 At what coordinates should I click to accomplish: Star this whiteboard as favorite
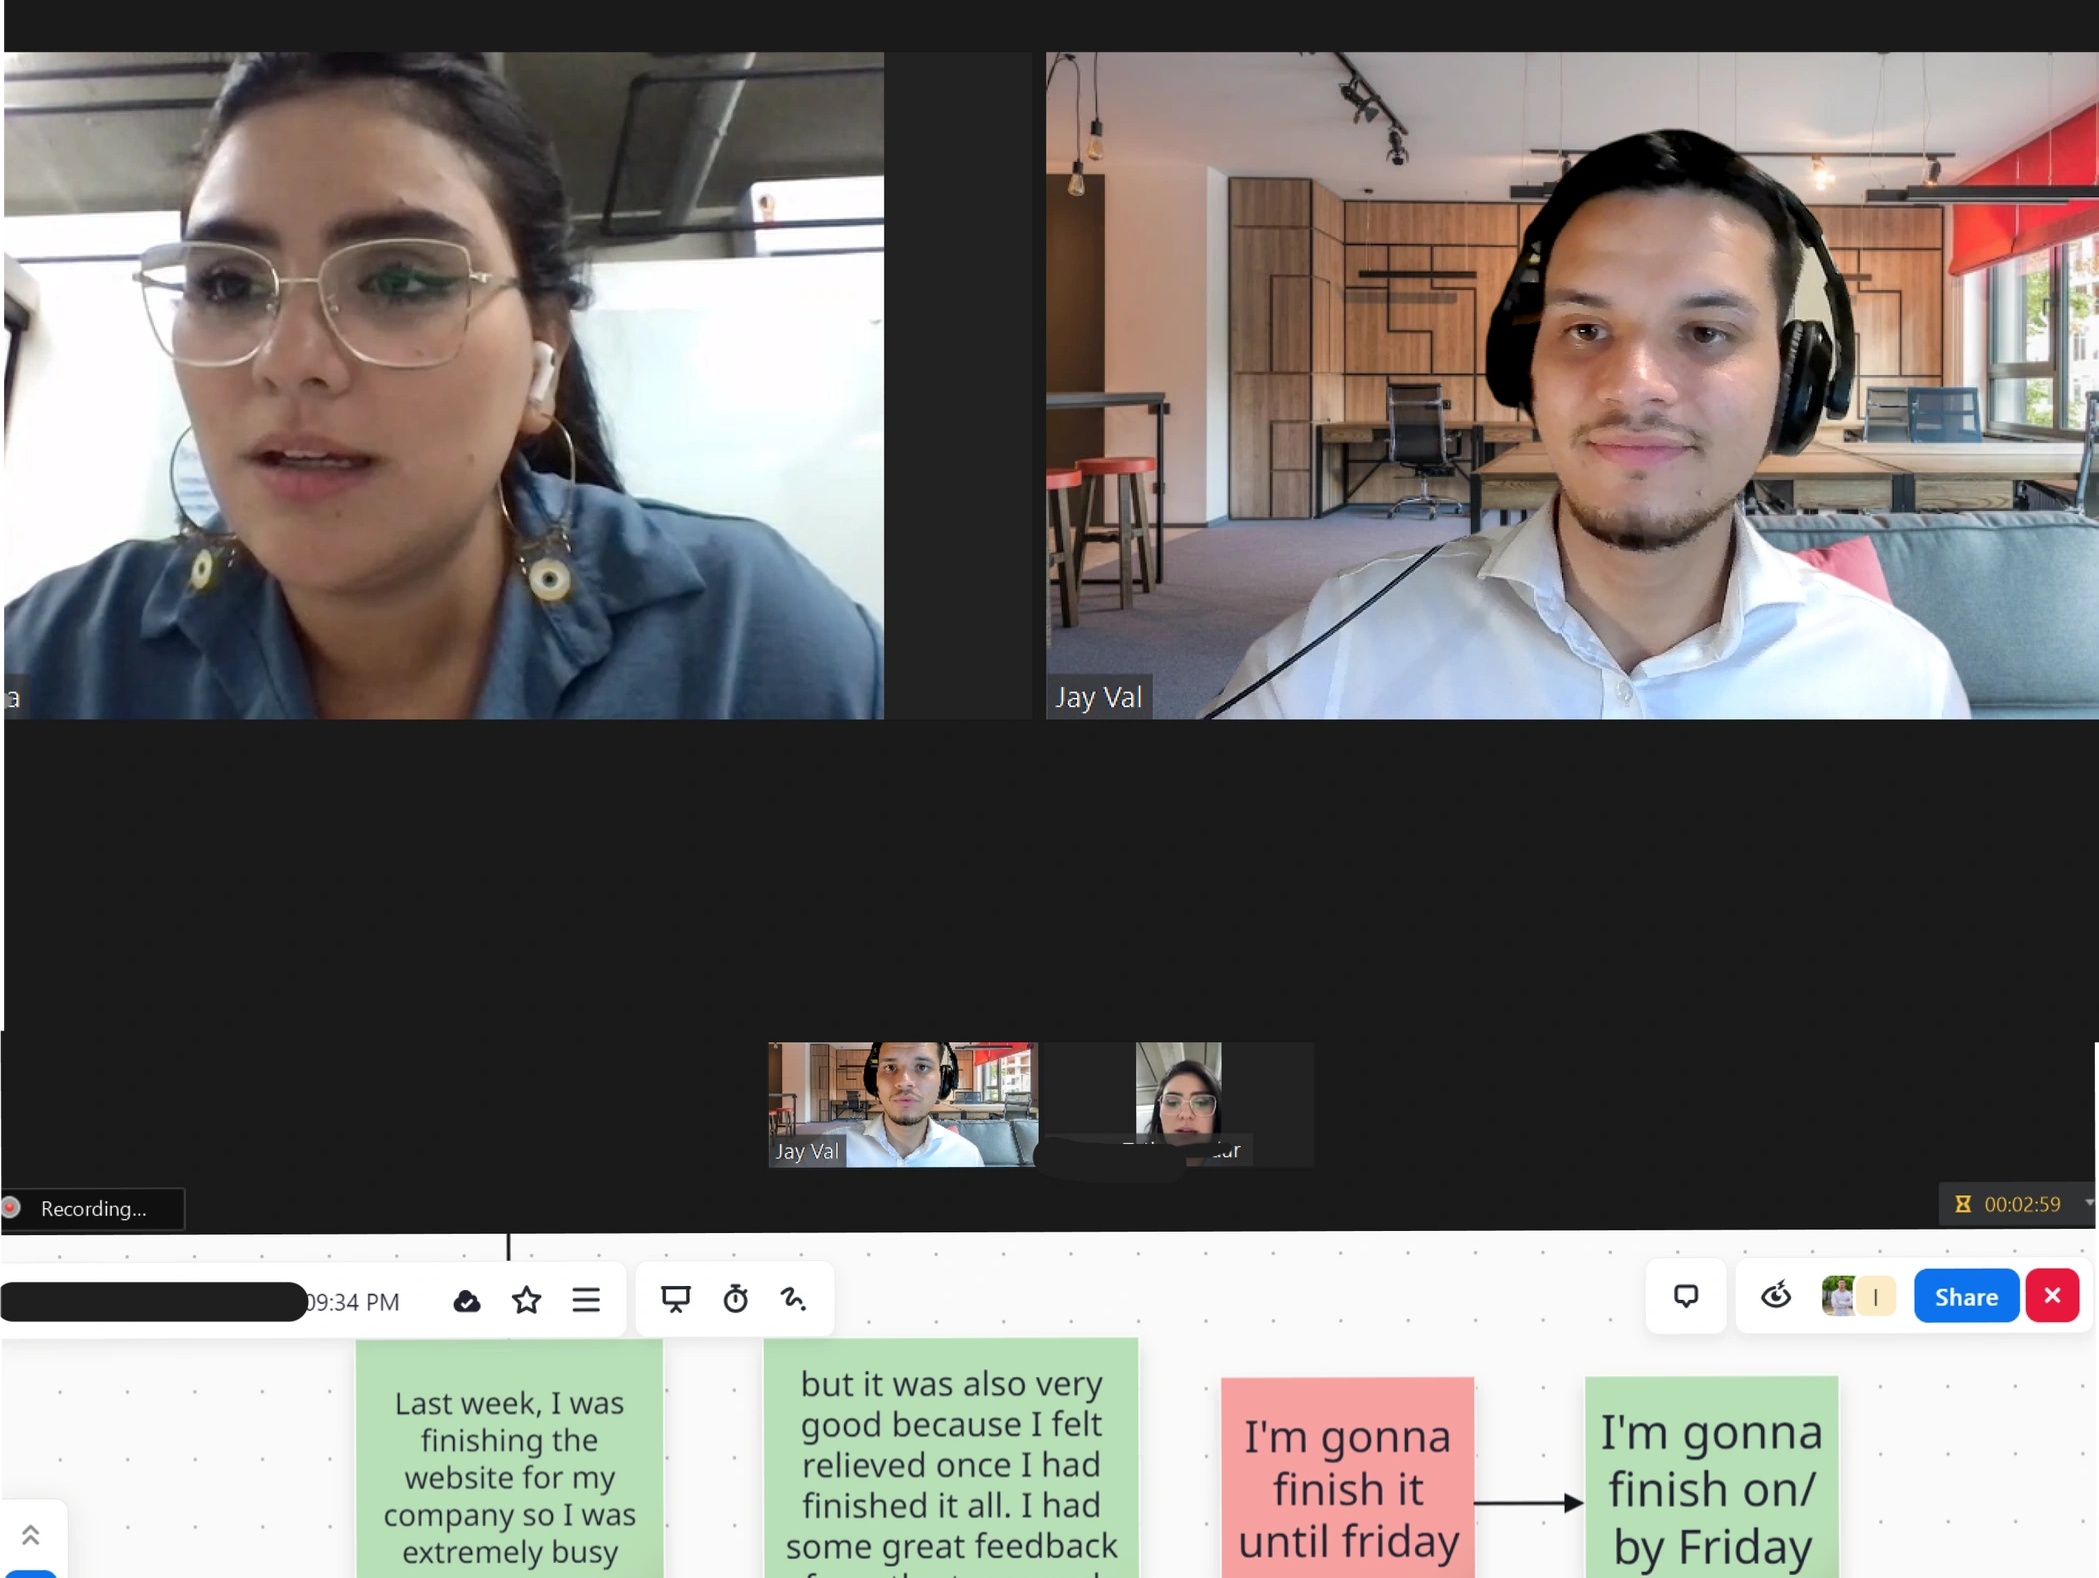(526, 1300)
